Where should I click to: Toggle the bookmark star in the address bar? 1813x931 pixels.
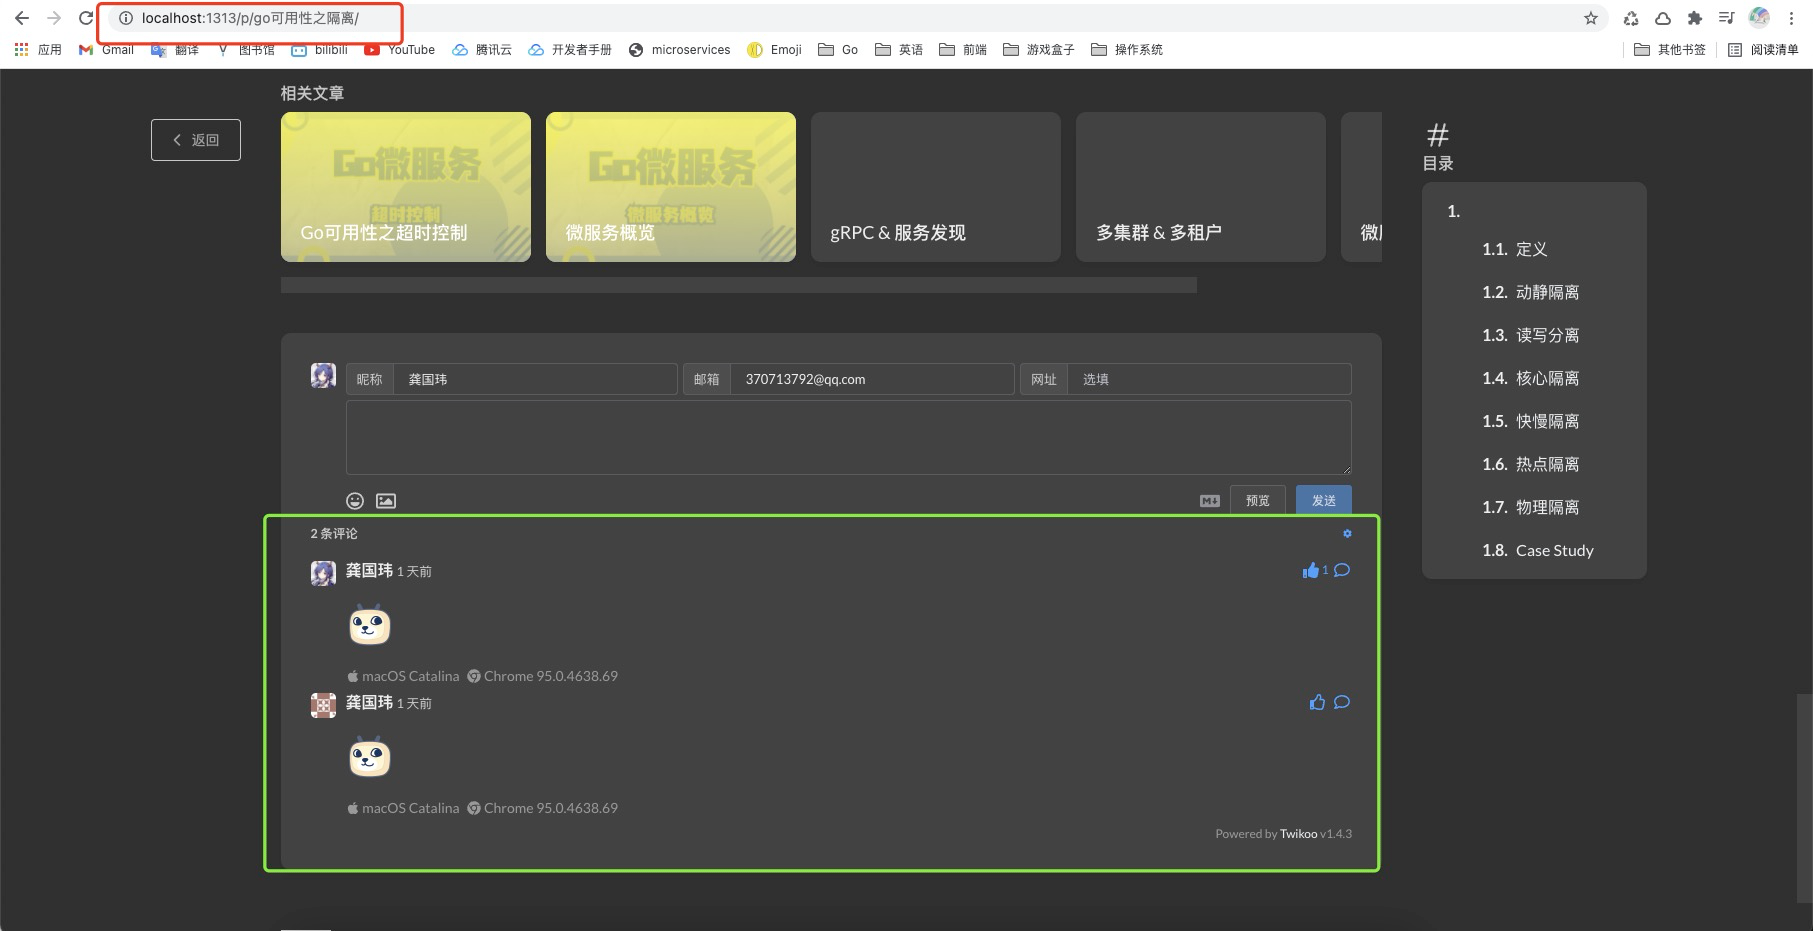pyautogui.click(x=1589, y=17)
